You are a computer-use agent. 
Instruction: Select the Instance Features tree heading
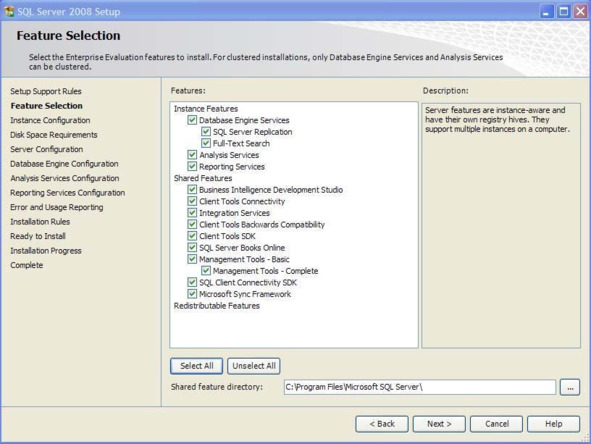pos(206,109)
